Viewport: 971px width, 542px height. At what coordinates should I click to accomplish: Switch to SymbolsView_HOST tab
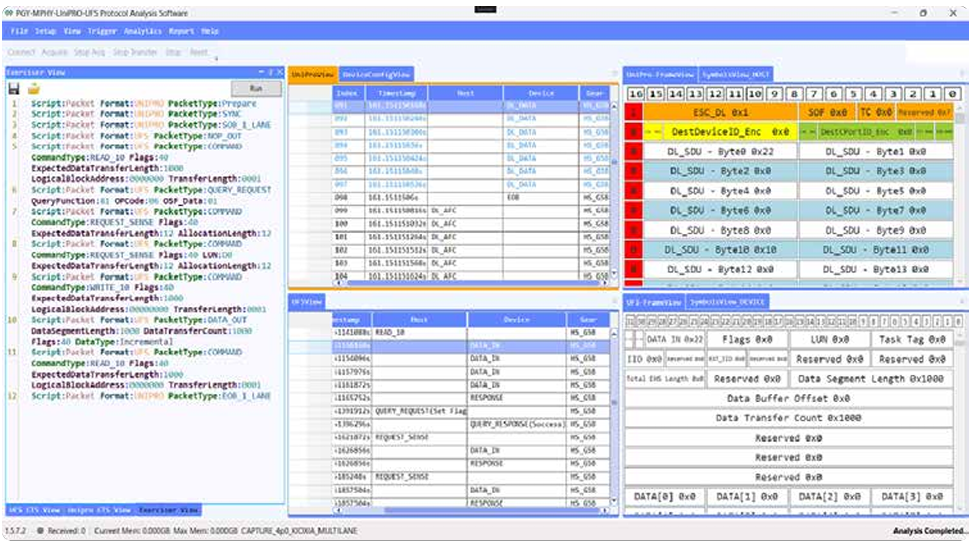point(735,74)
